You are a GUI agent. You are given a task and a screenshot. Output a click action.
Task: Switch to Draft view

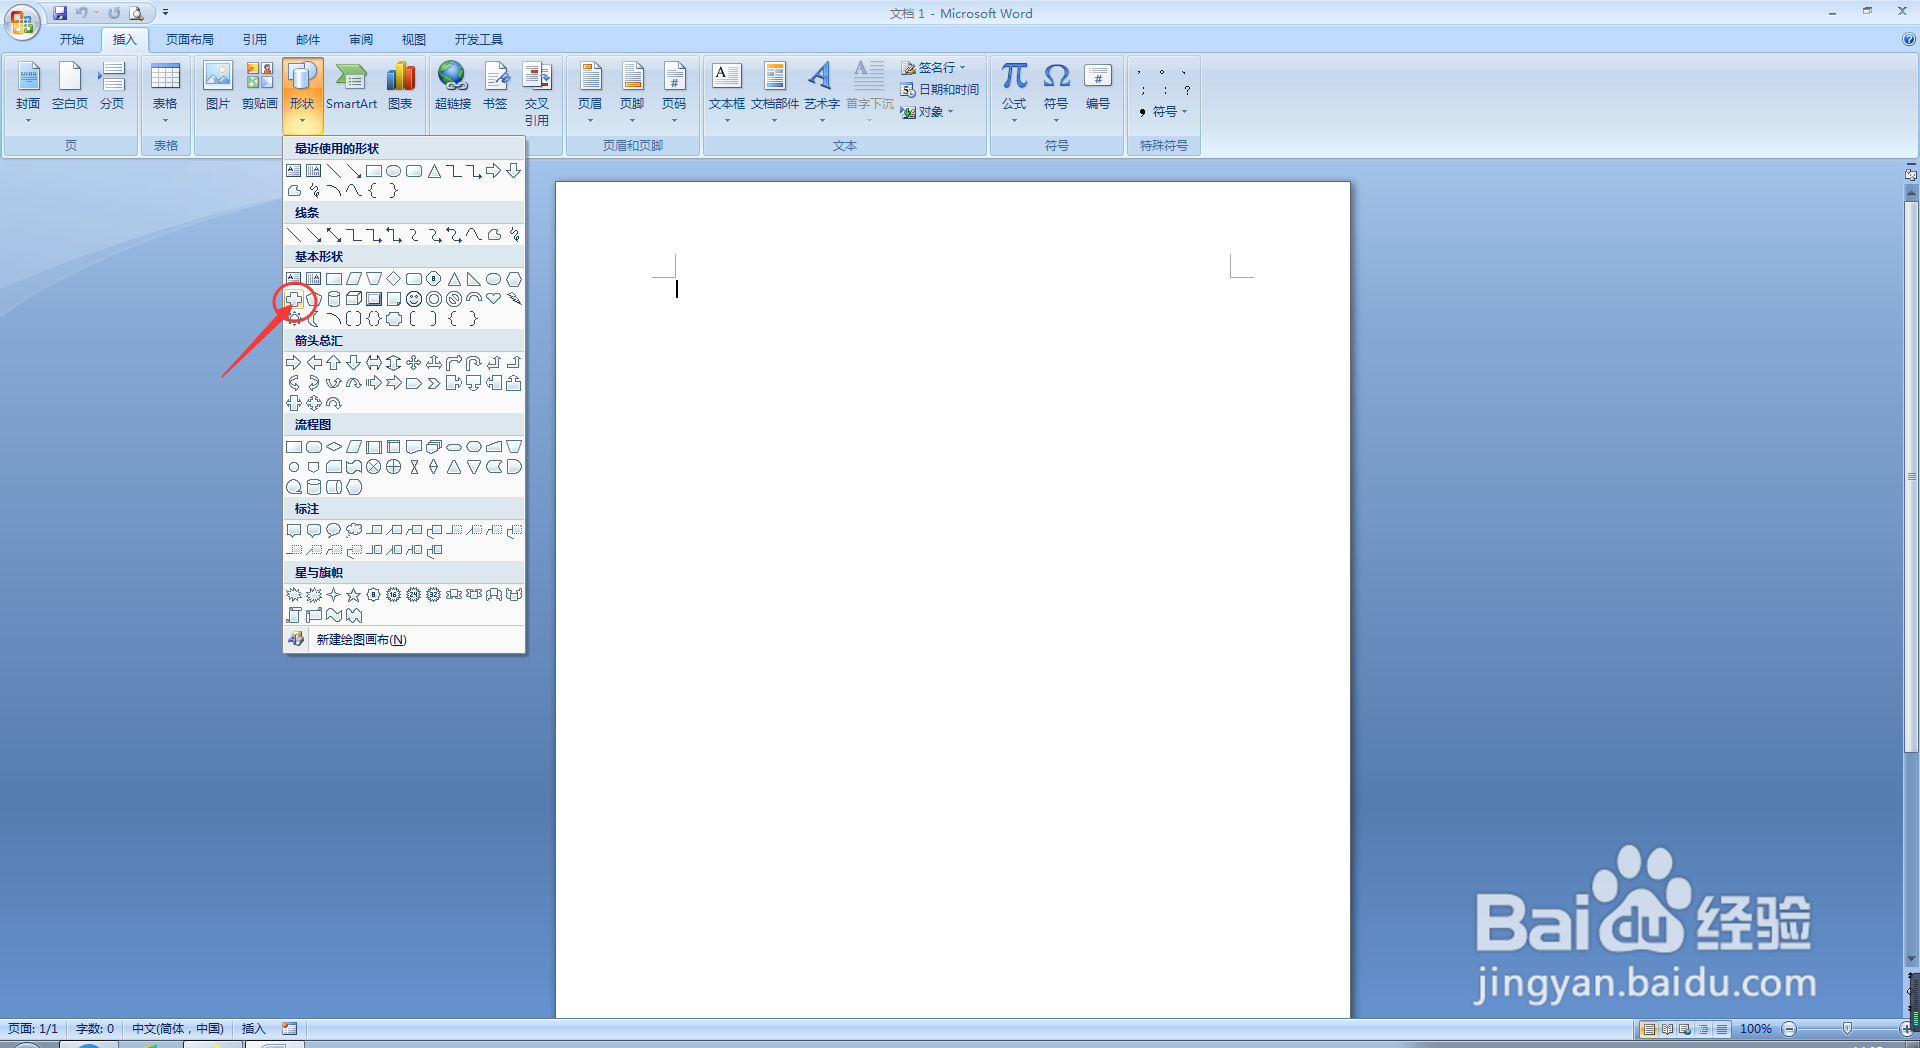click(1721, 1029)
